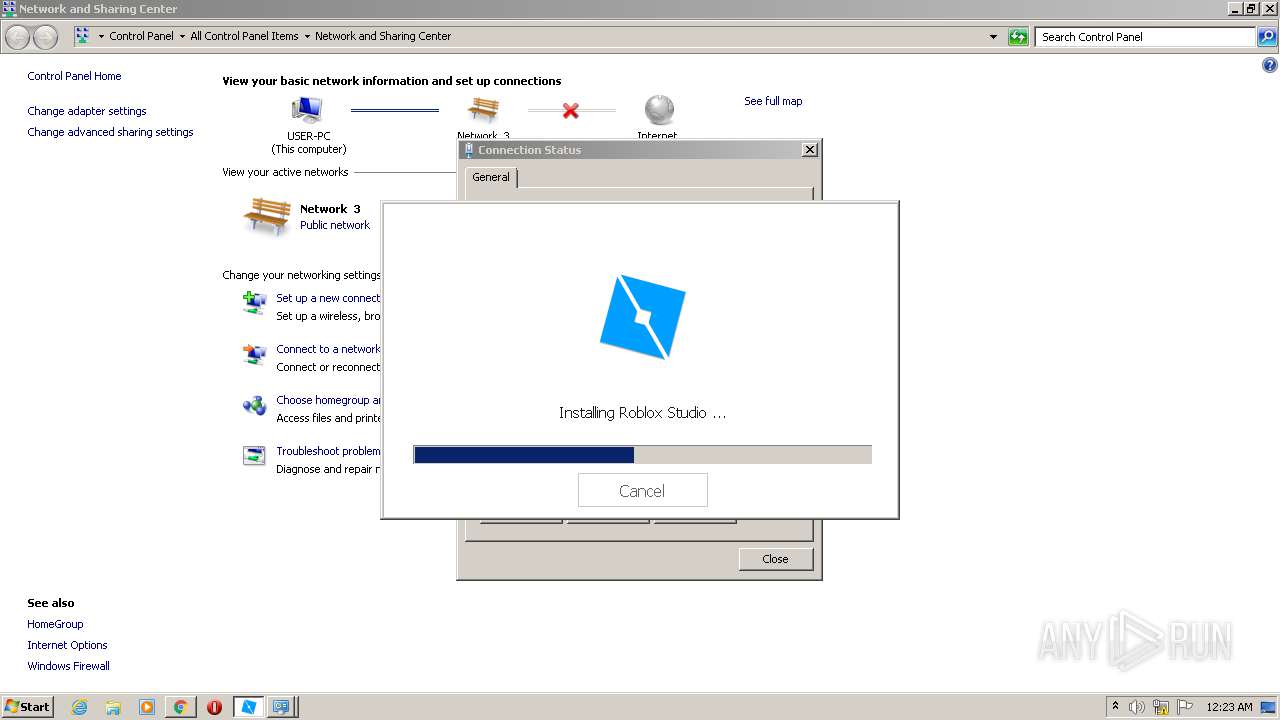Image resolution: width=1280 pixels, height=720 pixels.
Task: Switch to Control Panel taskbar button
Action: pos(282,707)
